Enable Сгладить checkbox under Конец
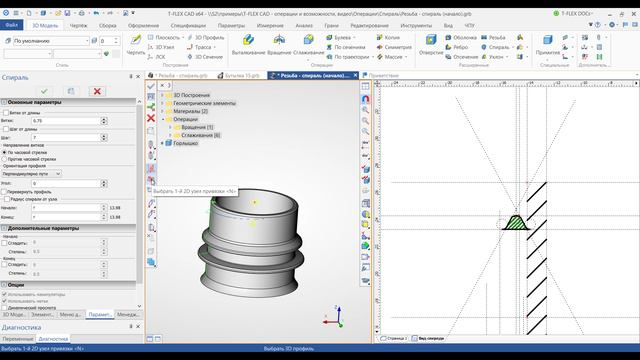 click(4, 264)
